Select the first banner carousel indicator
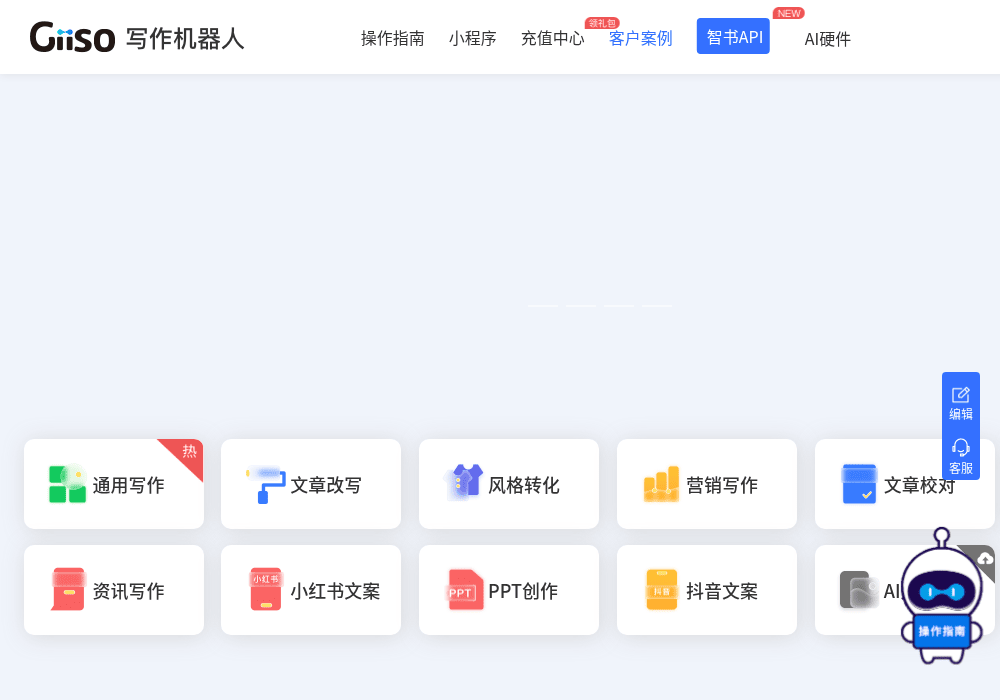The height and width of the screenshot is (700, 1000). pyautogui.click(x=543, y=306)
